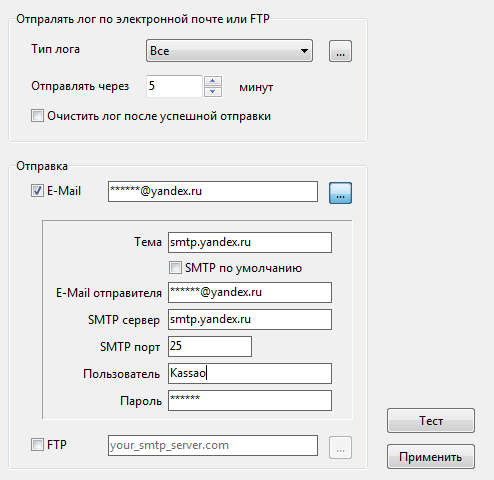Screen dimensions: 494x480
Task: Select the 'SMTP сервер' text field
Action: (250, 319)
